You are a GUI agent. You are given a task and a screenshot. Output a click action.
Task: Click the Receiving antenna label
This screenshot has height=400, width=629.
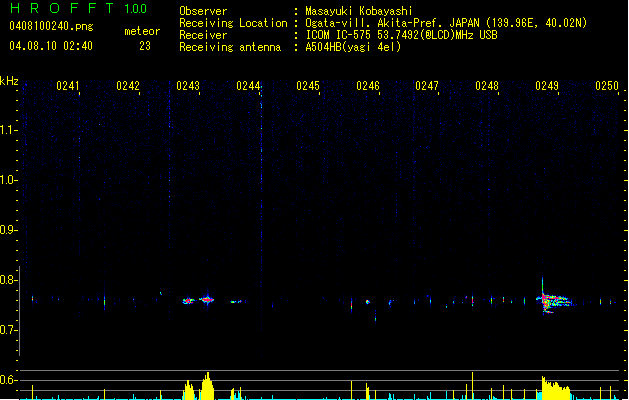[x=230, y=47]
